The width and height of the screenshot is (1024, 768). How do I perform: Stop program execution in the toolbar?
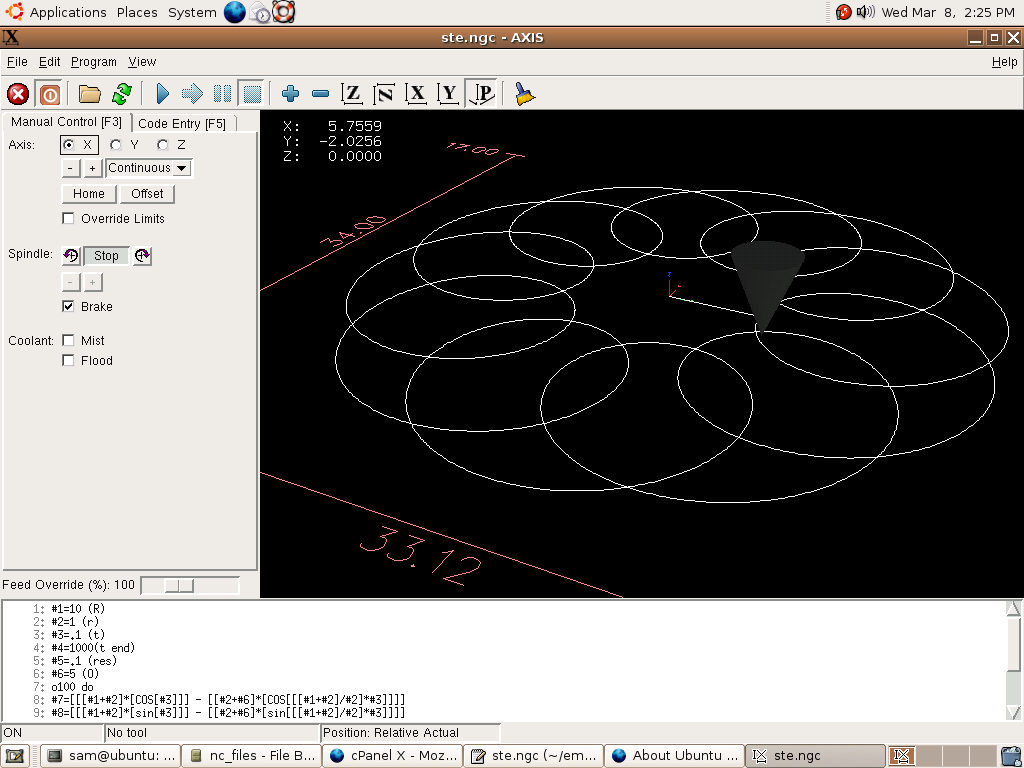click(x=253, y=94)
